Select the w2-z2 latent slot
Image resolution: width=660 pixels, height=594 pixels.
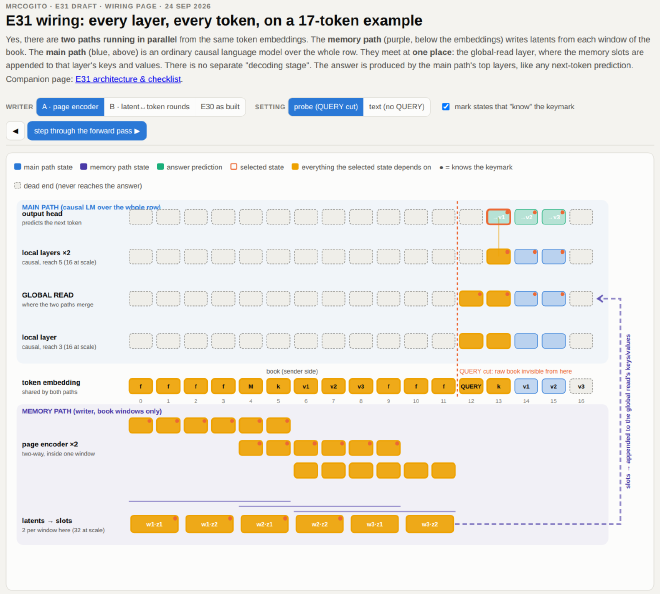click(x=319, y=524)
